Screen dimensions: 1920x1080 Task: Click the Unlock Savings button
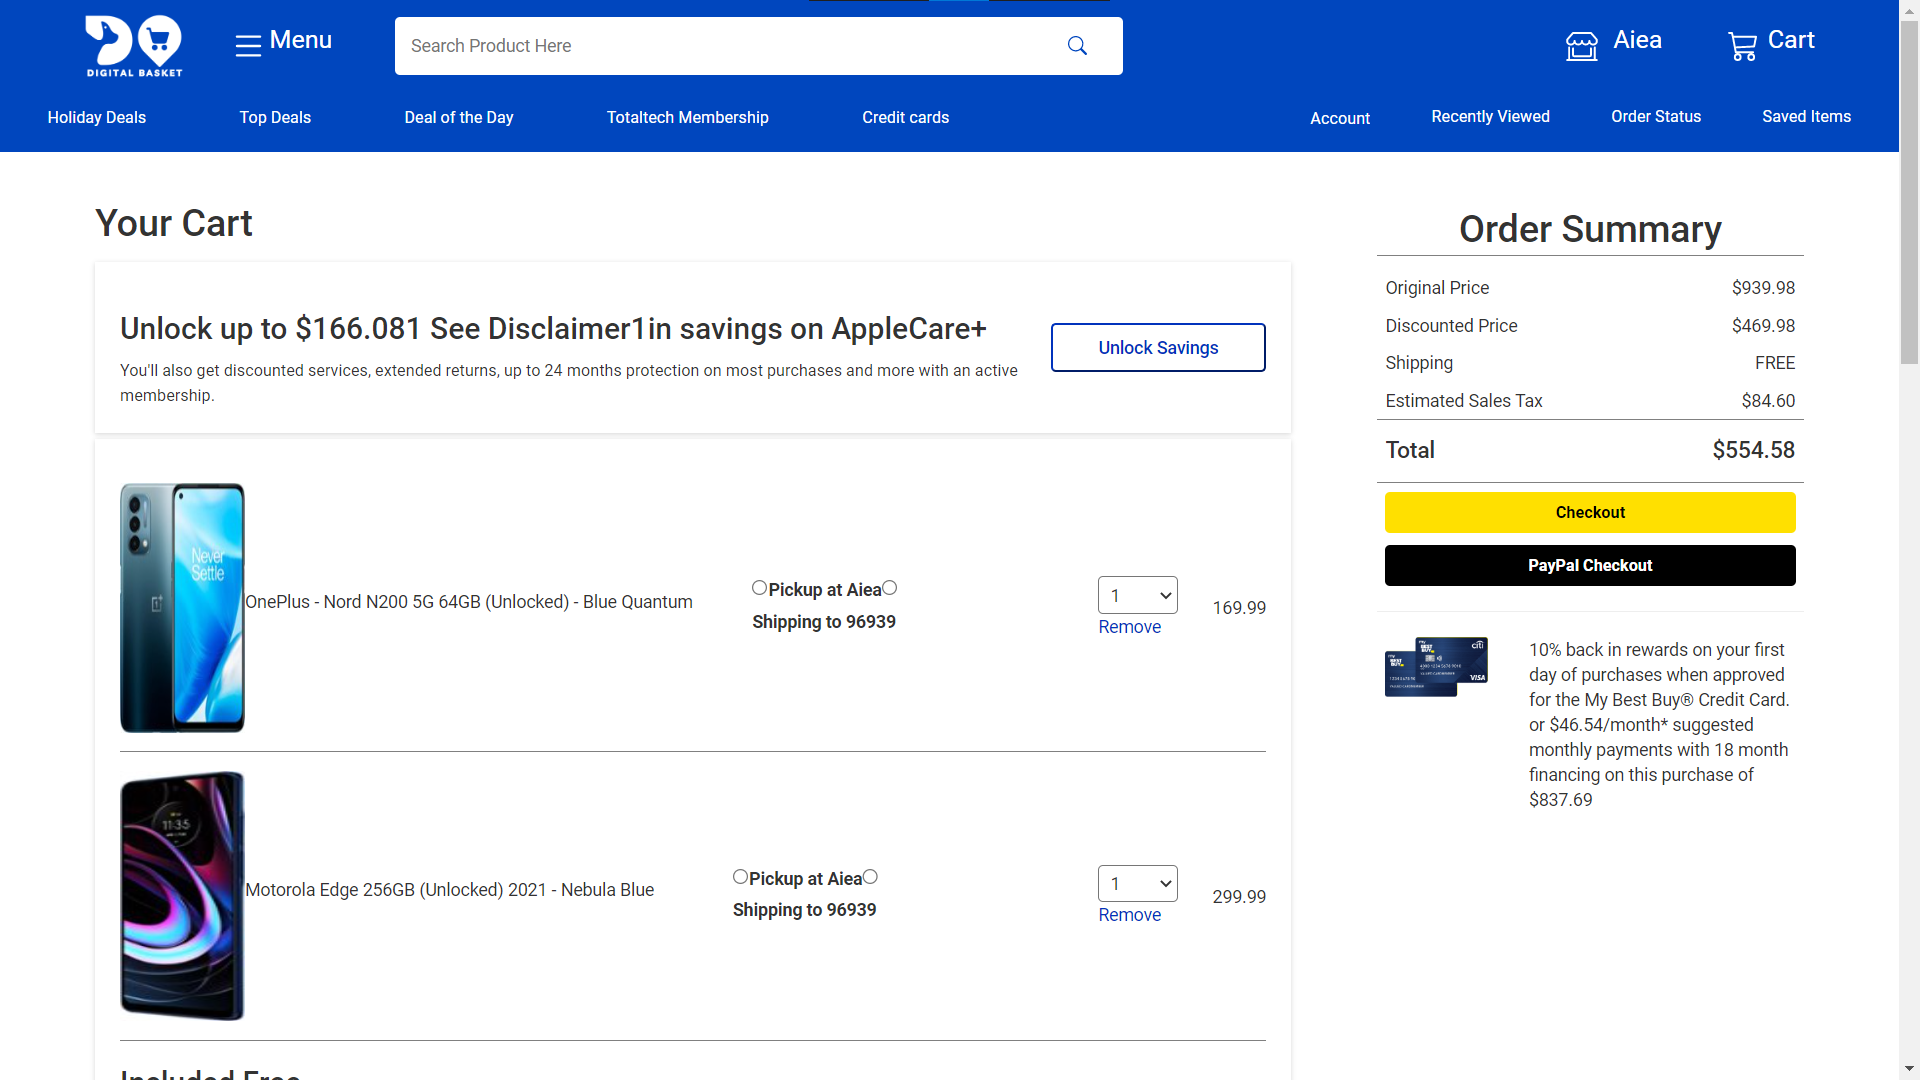[x=1158, y=347]
